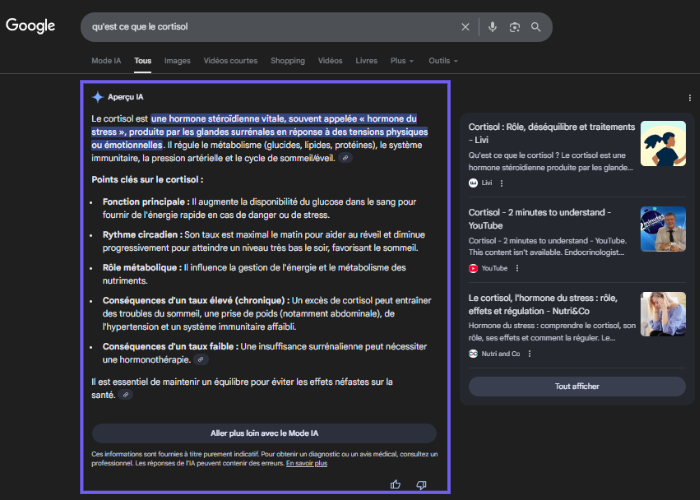Click the source link icon after 'sommeil/éveil'

pyautogui.click(x=346, y=157)
